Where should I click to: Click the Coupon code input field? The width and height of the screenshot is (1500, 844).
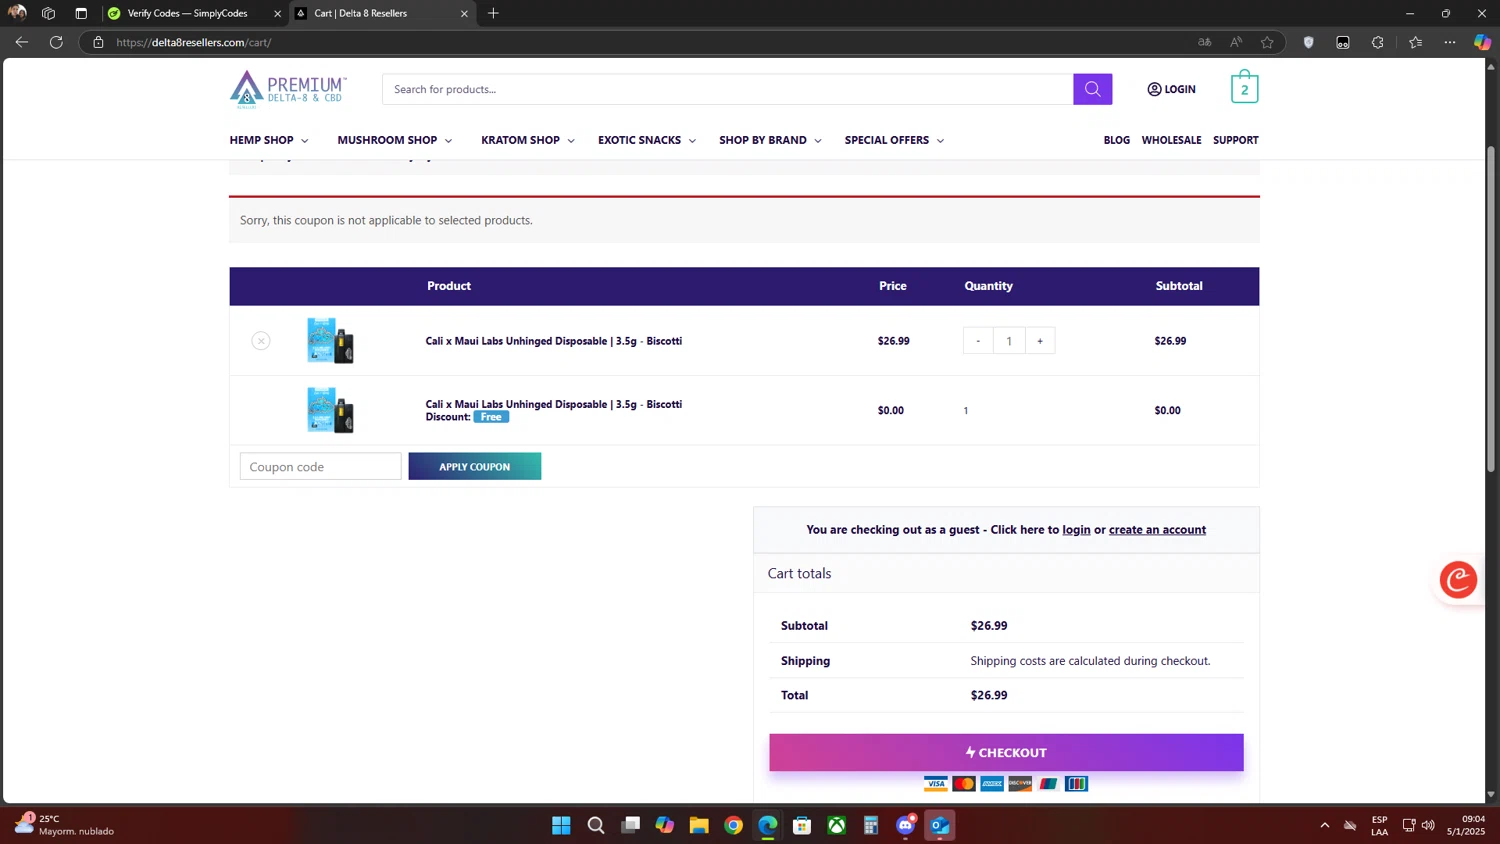pyautogui.click(x=321, y=466)
